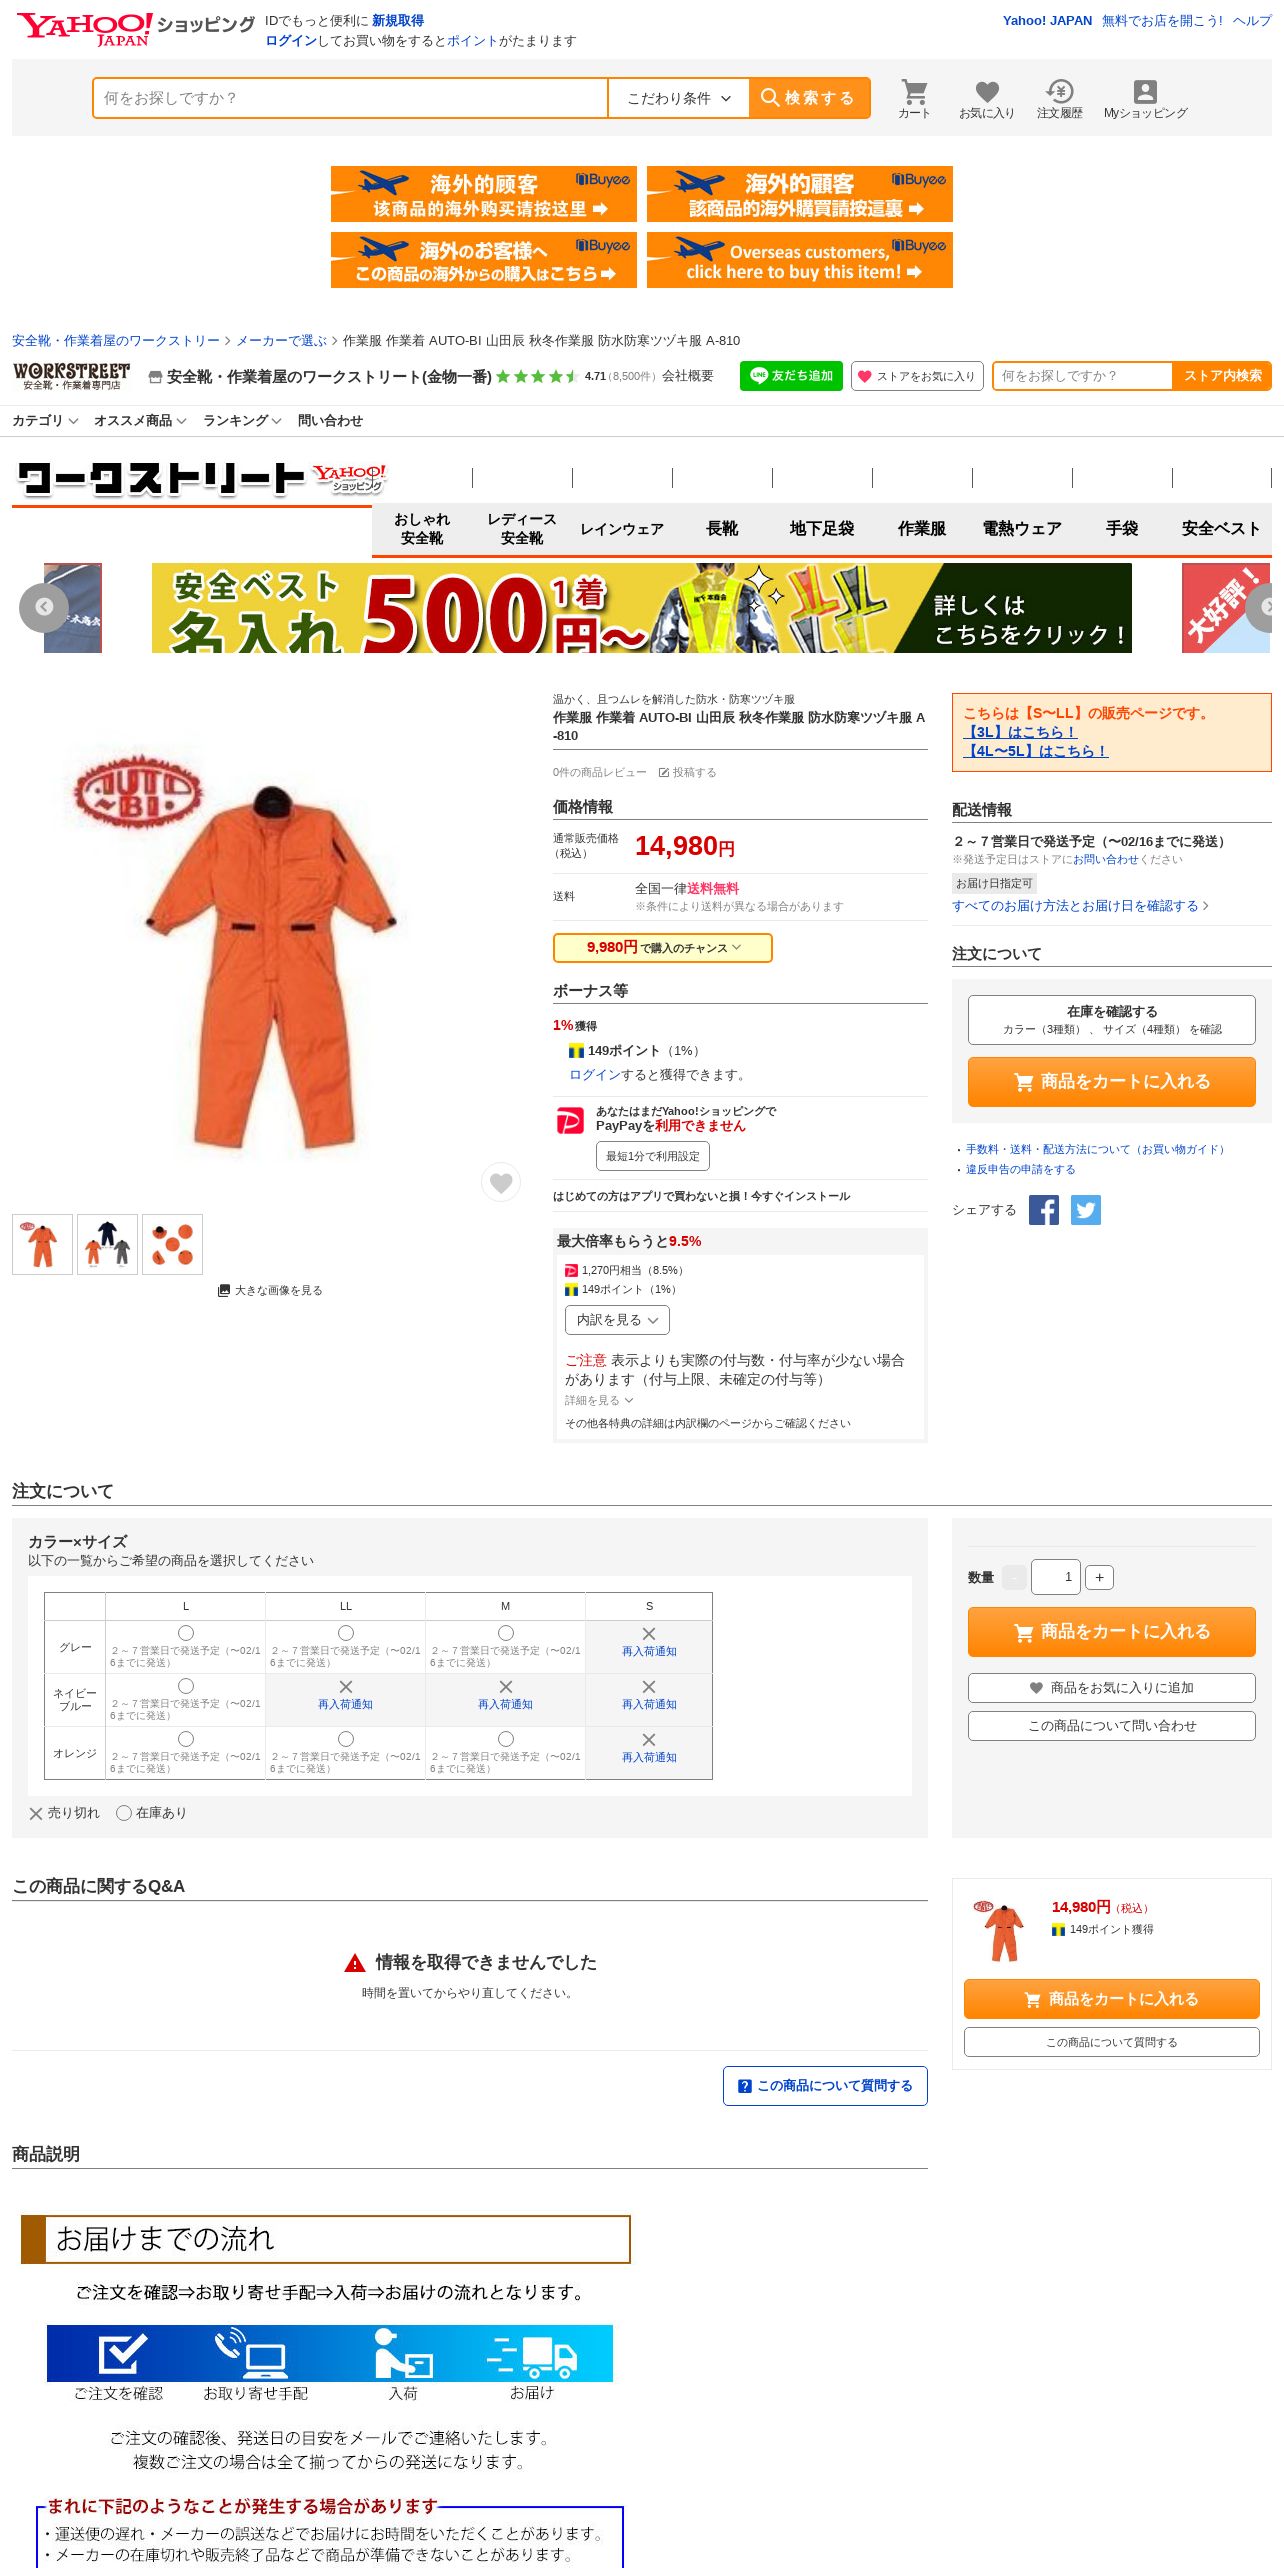Select Navy Blue size L radio
This screenshot has width=1284, height=2568.
[186, 1686]
